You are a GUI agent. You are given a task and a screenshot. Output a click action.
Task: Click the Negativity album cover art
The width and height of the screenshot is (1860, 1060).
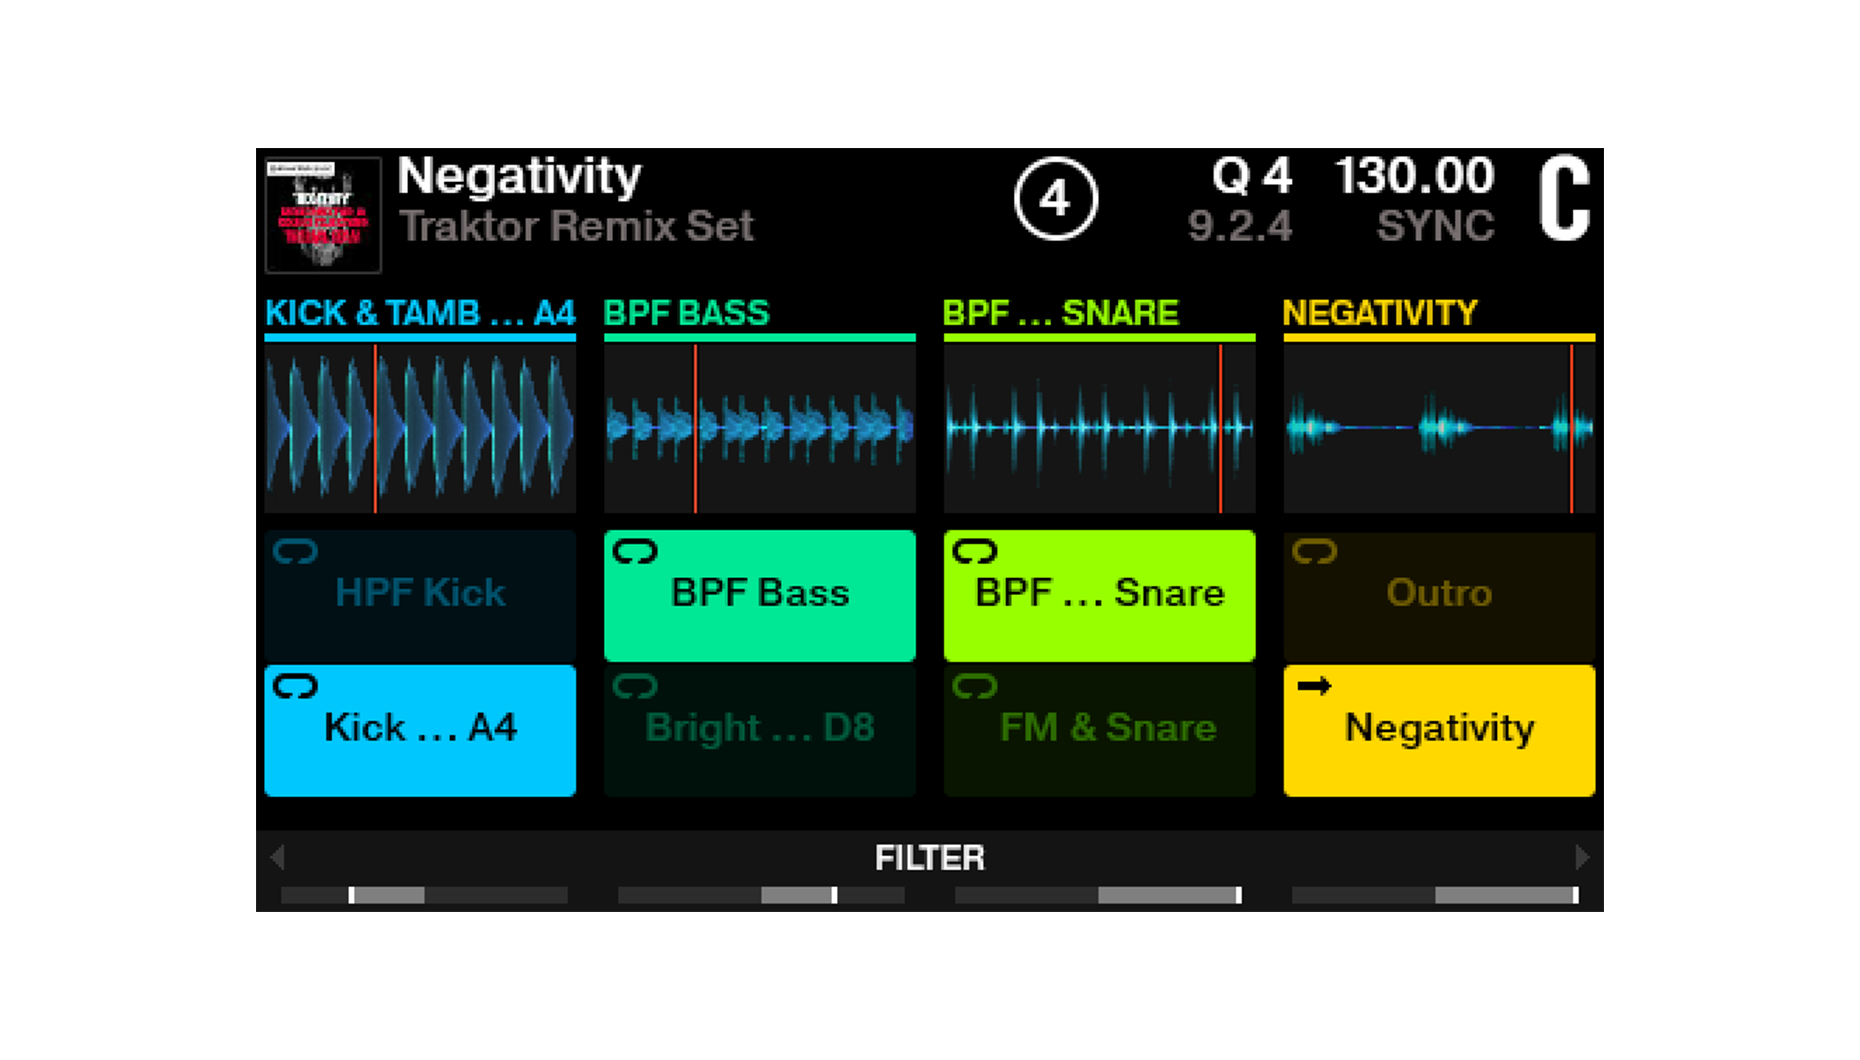(323, 214)
